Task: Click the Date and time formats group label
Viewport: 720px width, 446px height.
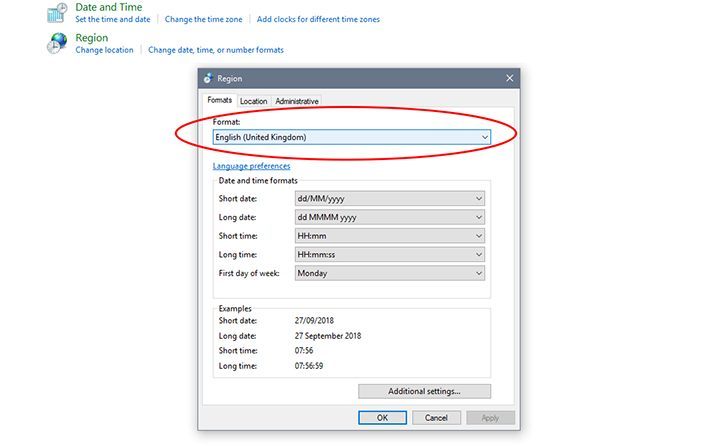Action: [258, 181]
